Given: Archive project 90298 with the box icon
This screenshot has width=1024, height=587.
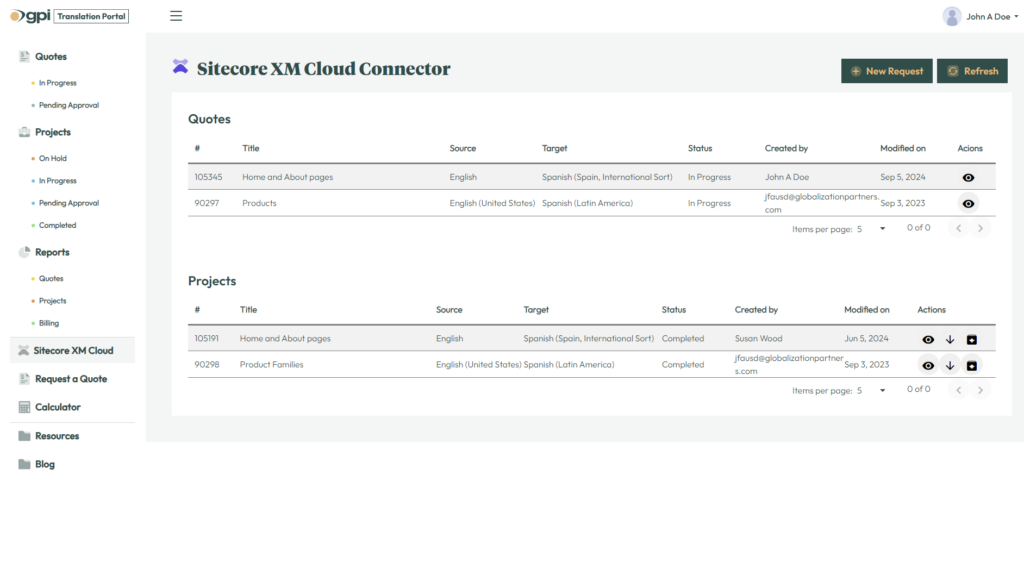Looking at the screenshot, I should coord(971,366).
